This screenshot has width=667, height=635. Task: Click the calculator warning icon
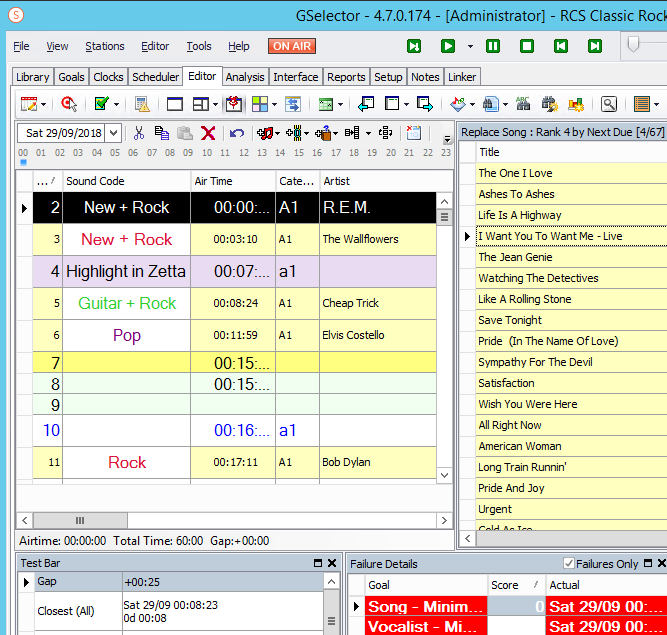[x=142, y=104]
